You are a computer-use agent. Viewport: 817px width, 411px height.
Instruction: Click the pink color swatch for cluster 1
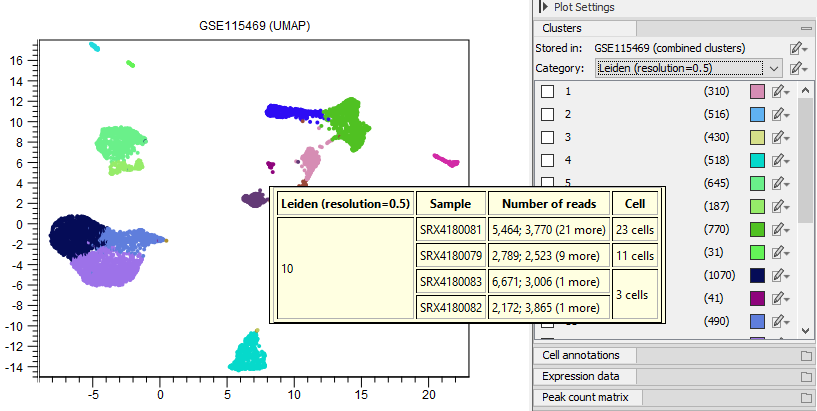coord(758,92)
